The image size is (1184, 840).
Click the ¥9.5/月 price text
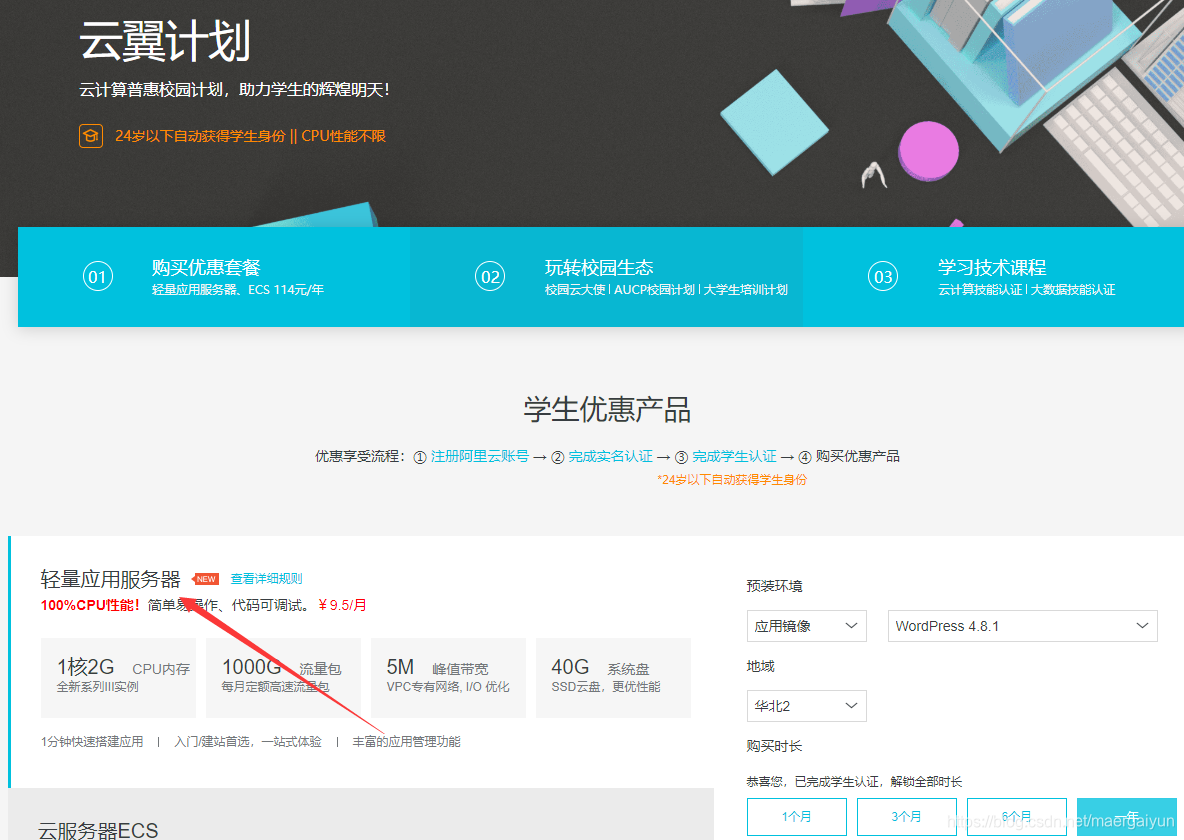pyautogui.click(x=342, y=605)
